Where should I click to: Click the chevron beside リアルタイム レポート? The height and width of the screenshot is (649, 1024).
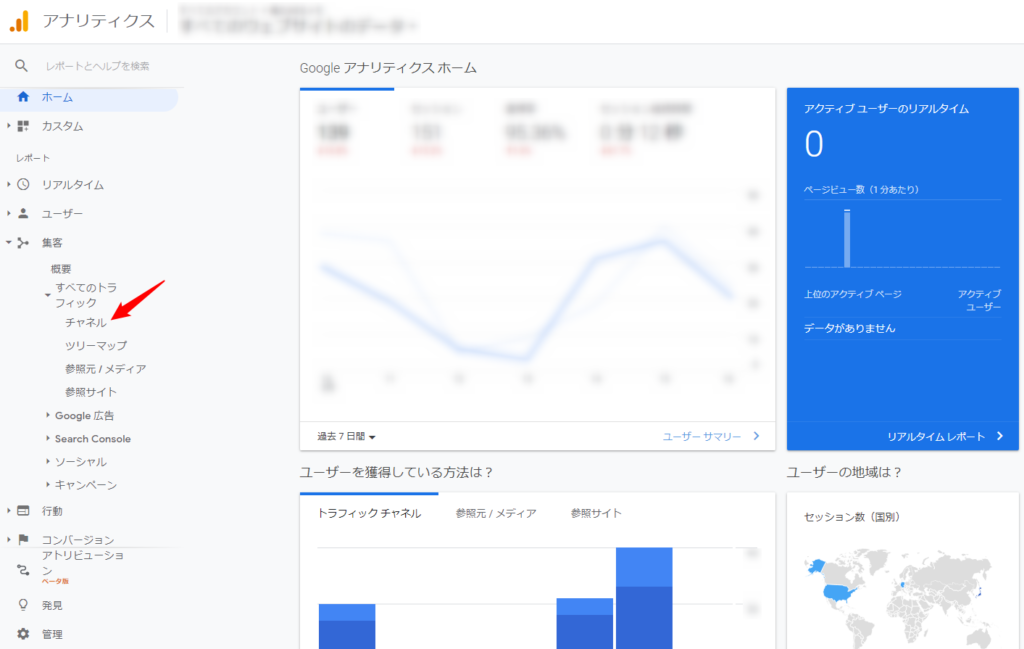click(1000, 435)
